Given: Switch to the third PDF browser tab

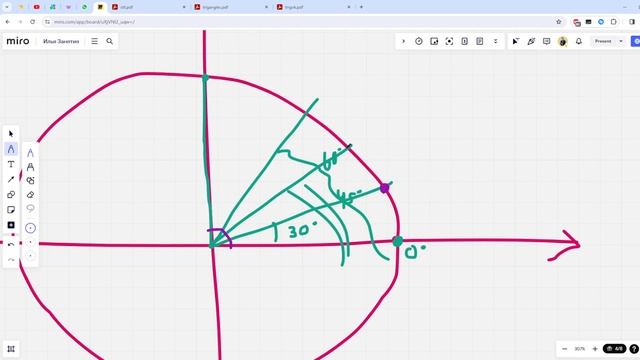Looking at the screenshot, I should coord(314,7).
